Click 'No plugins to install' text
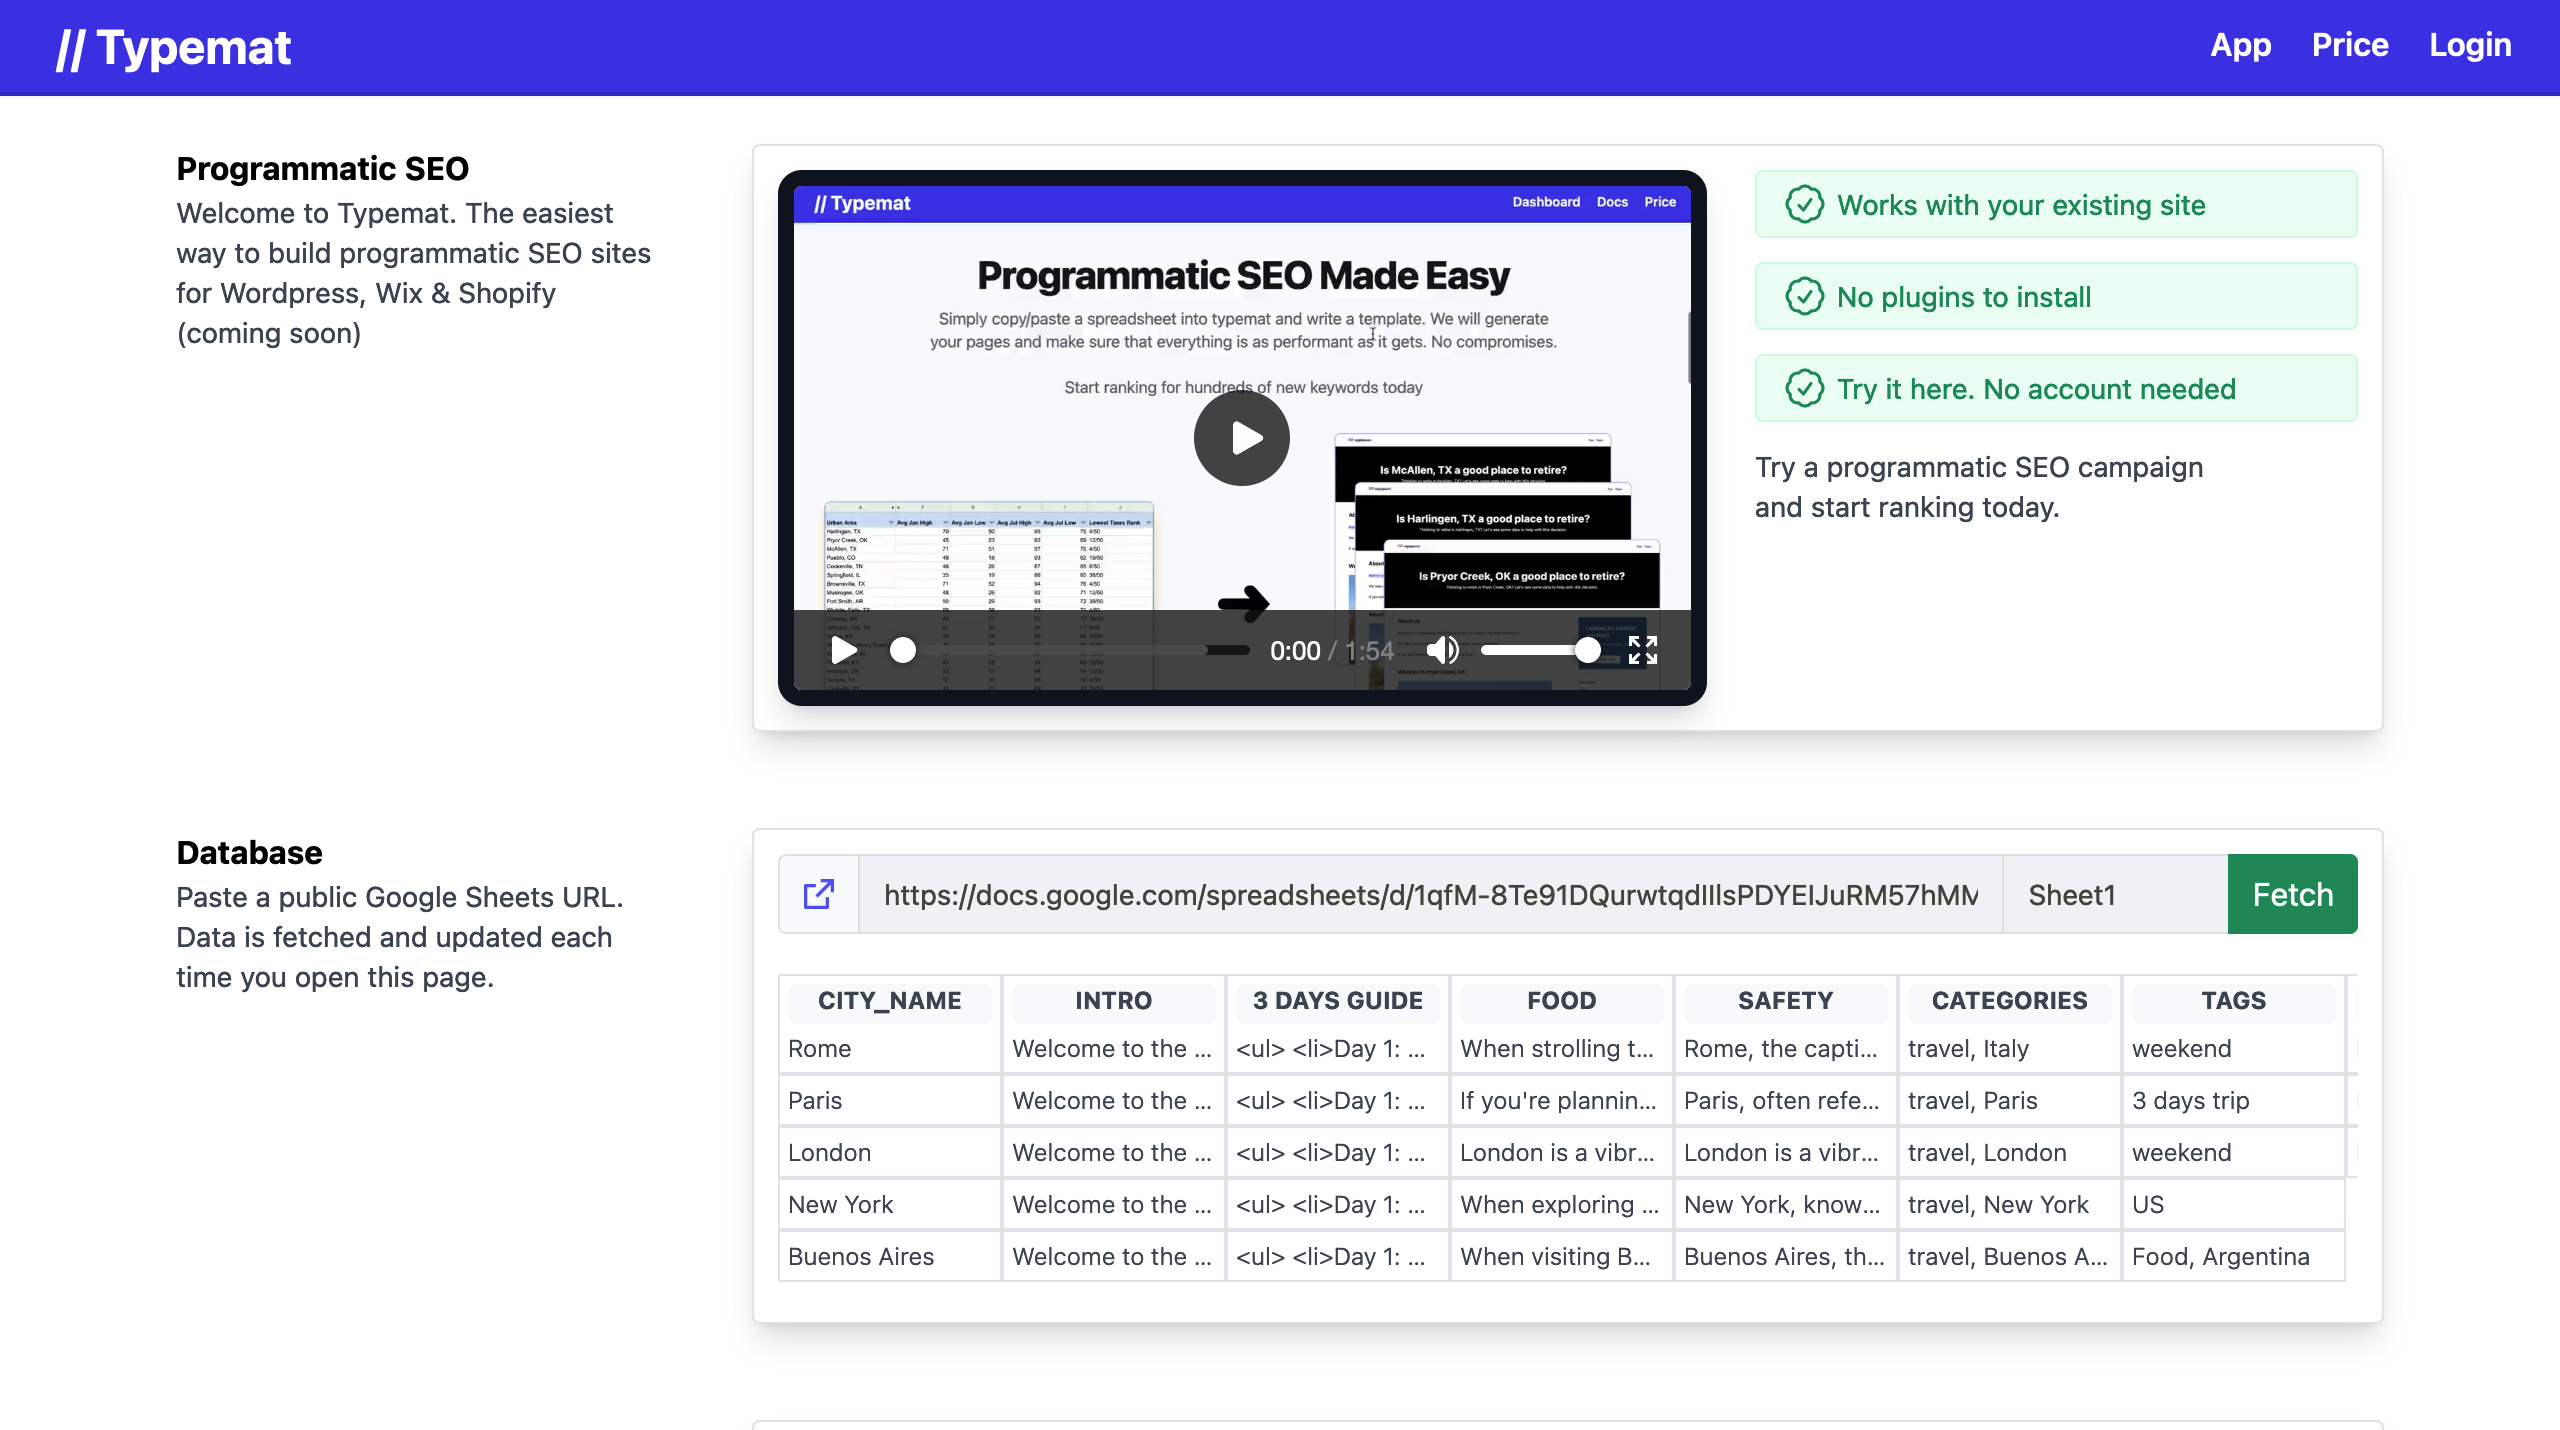The width and height of the screenshot is (2560, 1430). click(1964, 297)
